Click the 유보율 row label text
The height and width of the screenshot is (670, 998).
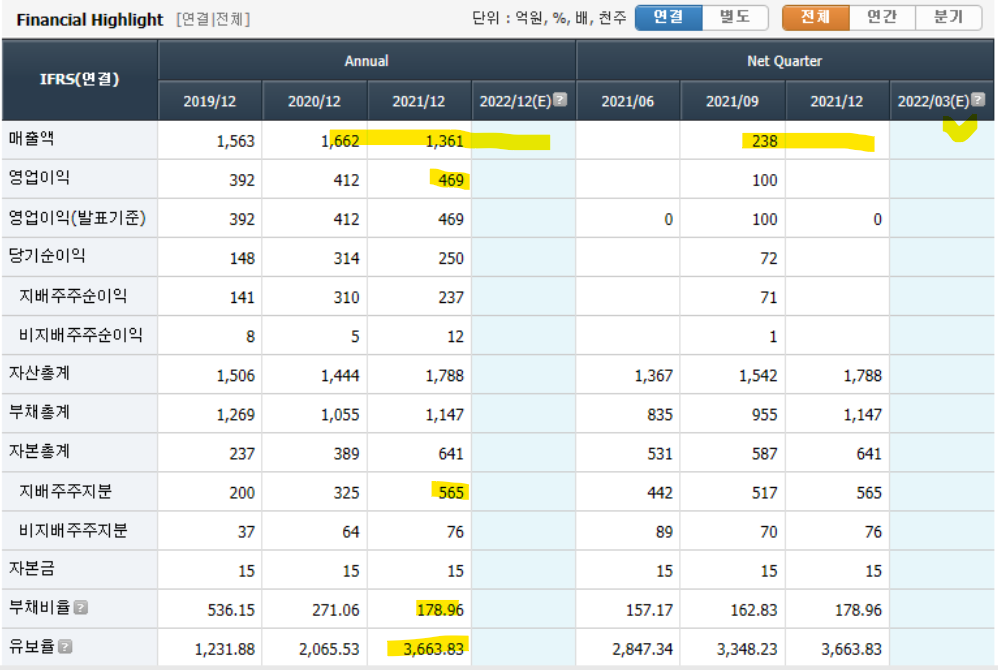(32, 646)
